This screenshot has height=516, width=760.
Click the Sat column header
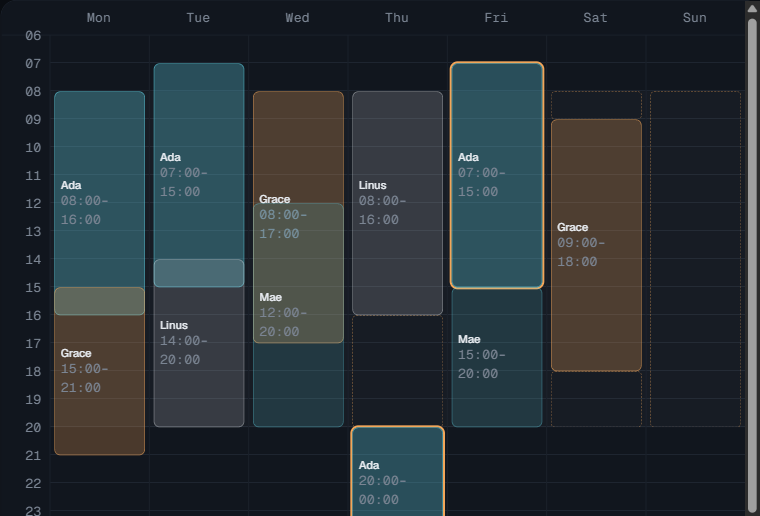[x=596, y=18]
